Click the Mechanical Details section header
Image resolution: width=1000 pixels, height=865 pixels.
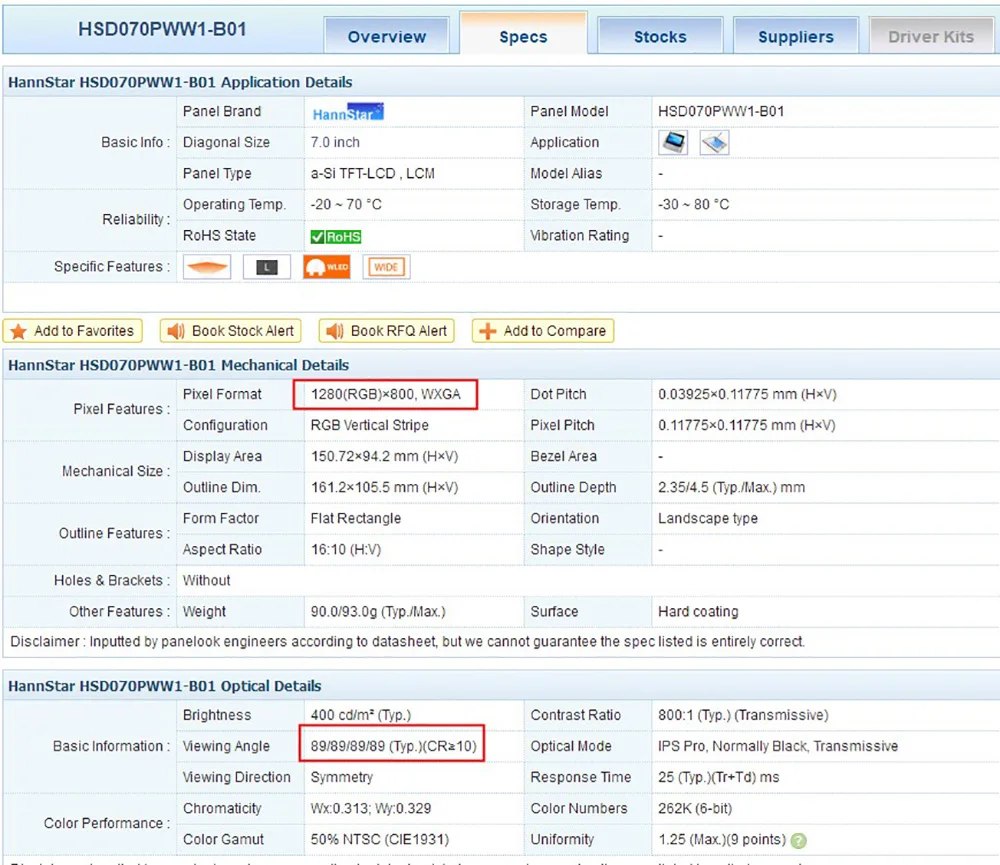pyautogui.click(x=179, y=365)
